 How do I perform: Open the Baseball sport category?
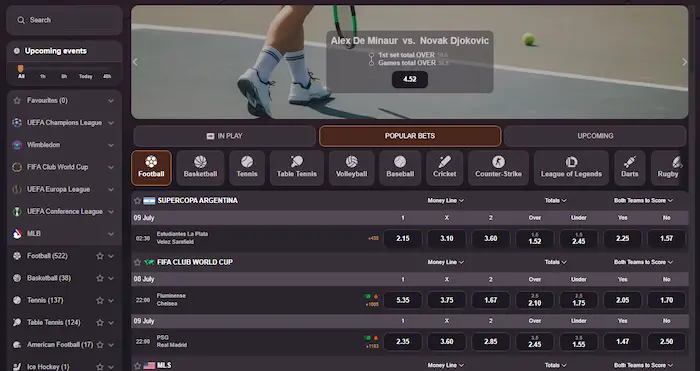[x=400, y=168]
